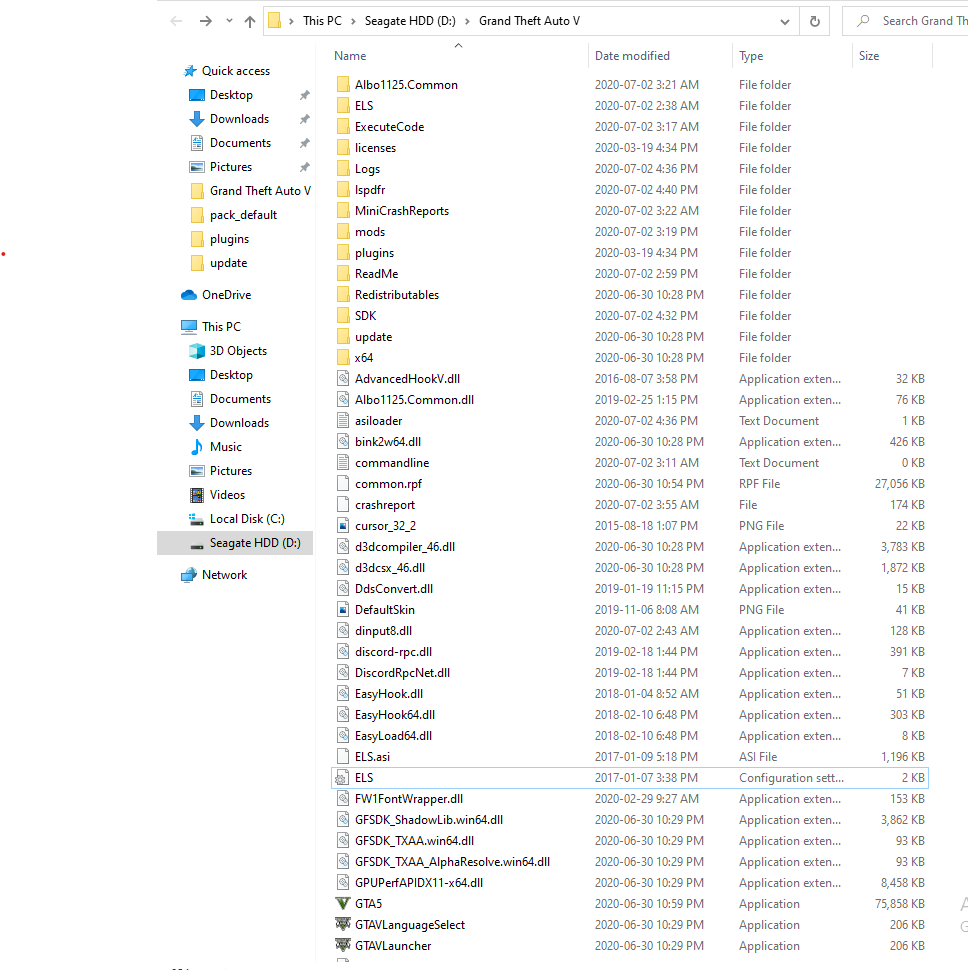
Task: Select the commandline text document
Action: (x=392, y=463)
